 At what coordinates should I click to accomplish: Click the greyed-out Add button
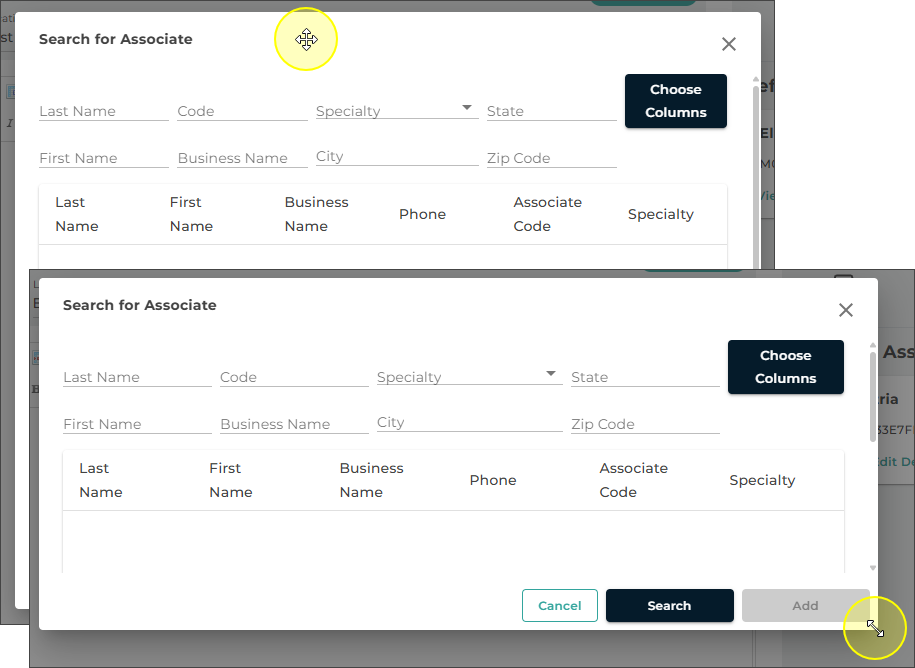tap(805, 606)
